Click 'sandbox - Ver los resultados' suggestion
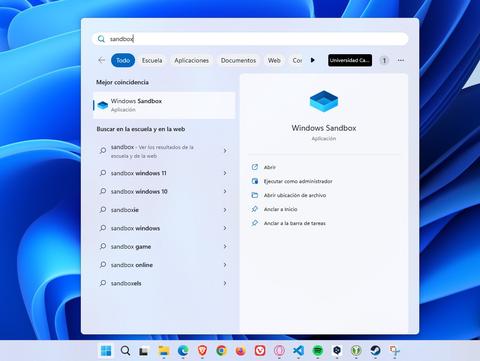 [152, 151]
